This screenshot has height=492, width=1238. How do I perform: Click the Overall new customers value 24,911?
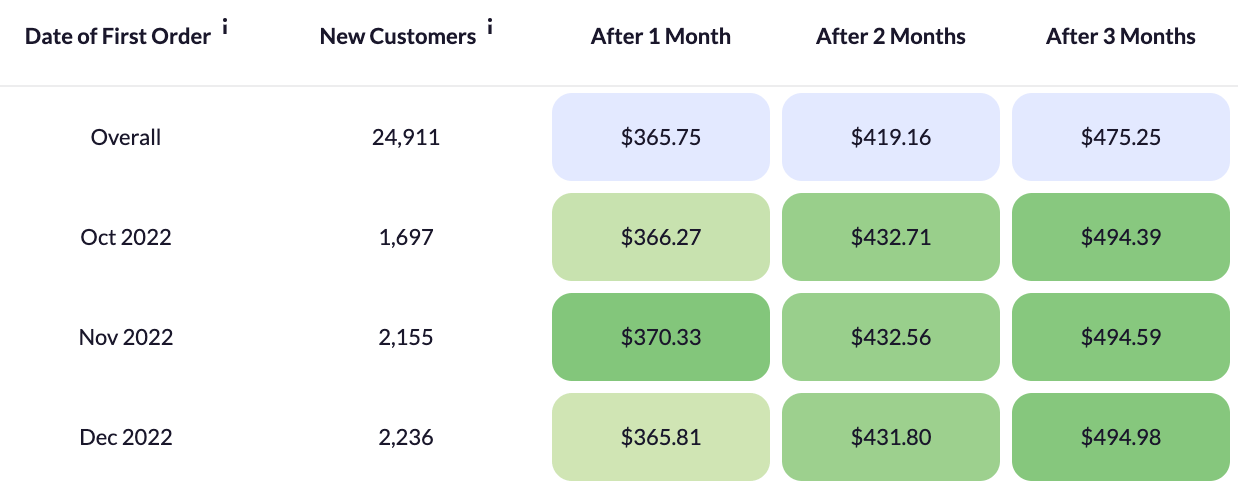point(406,137)
